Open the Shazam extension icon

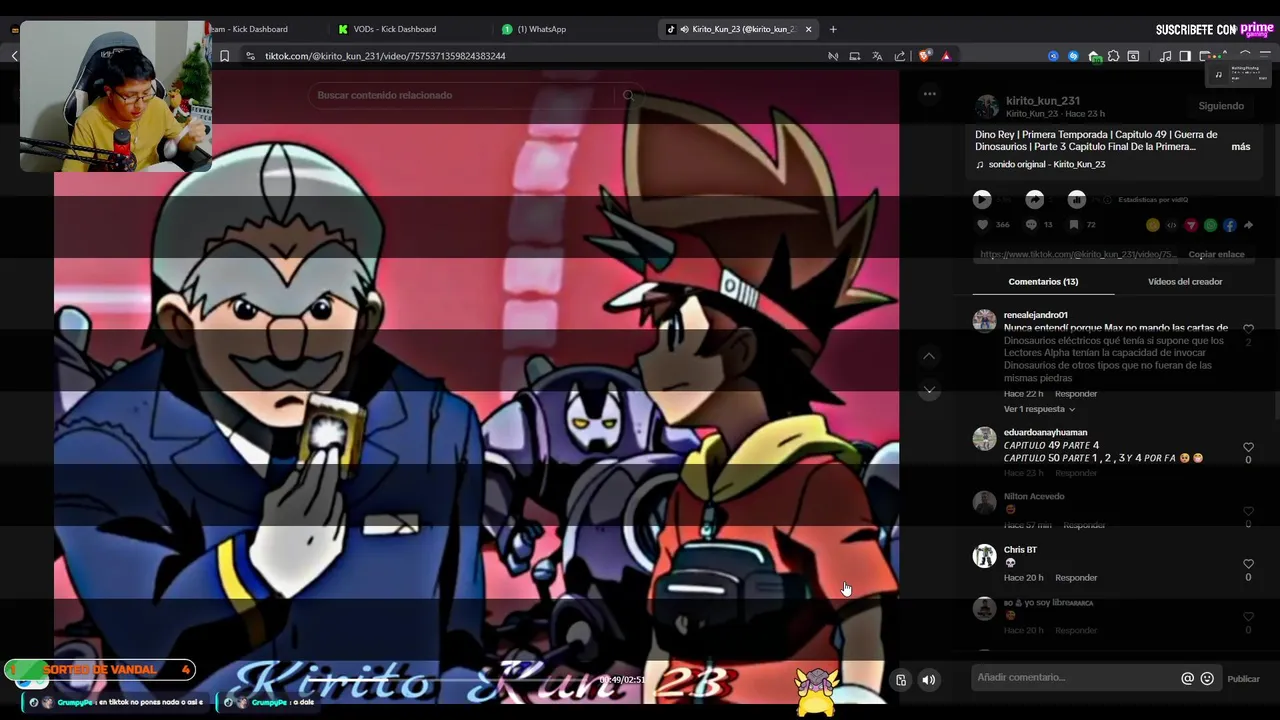pyautogui.click(x=1073, y=56)
